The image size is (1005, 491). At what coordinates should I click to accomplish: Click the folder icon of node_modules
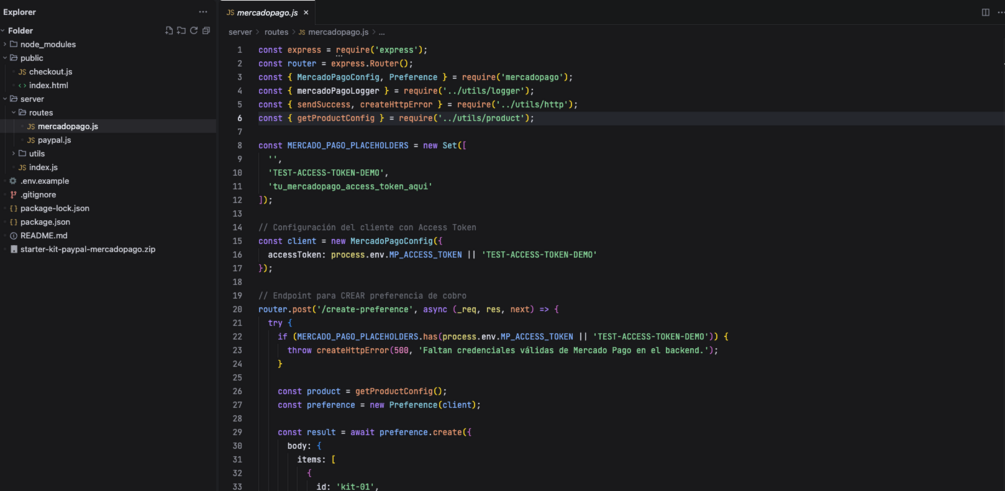coord(13,44)
